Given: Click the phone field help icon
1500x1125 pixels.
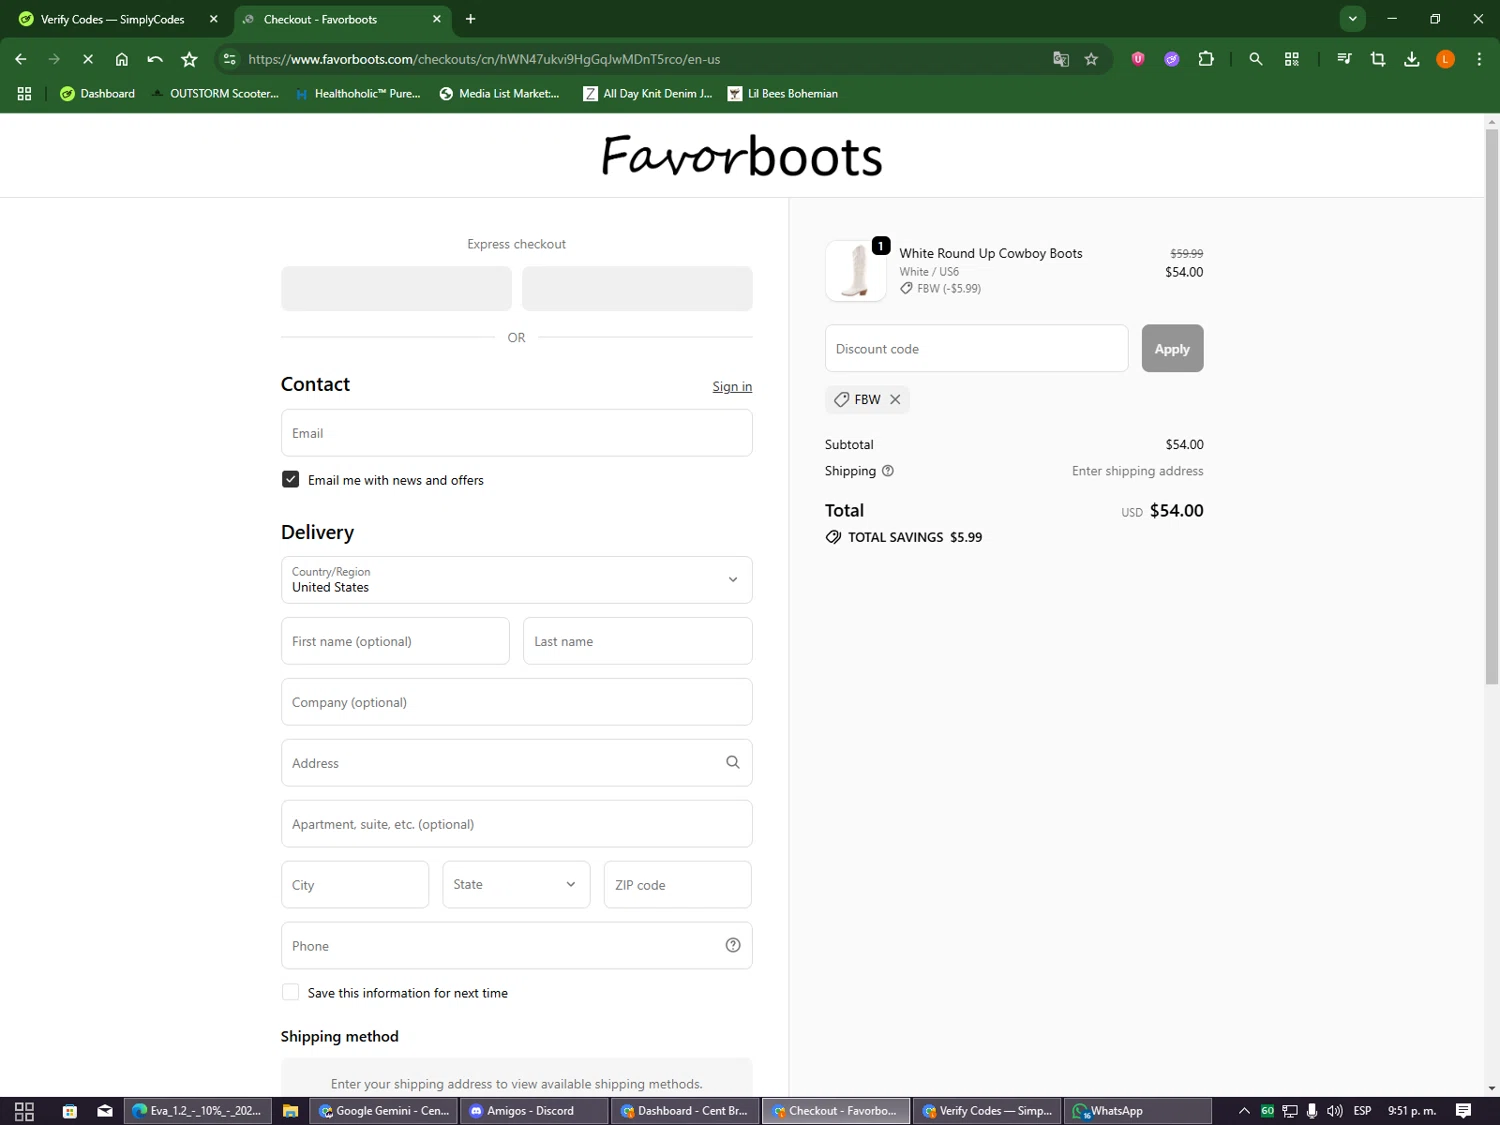Looking at the screenshot, I should (x=733, y=945).
